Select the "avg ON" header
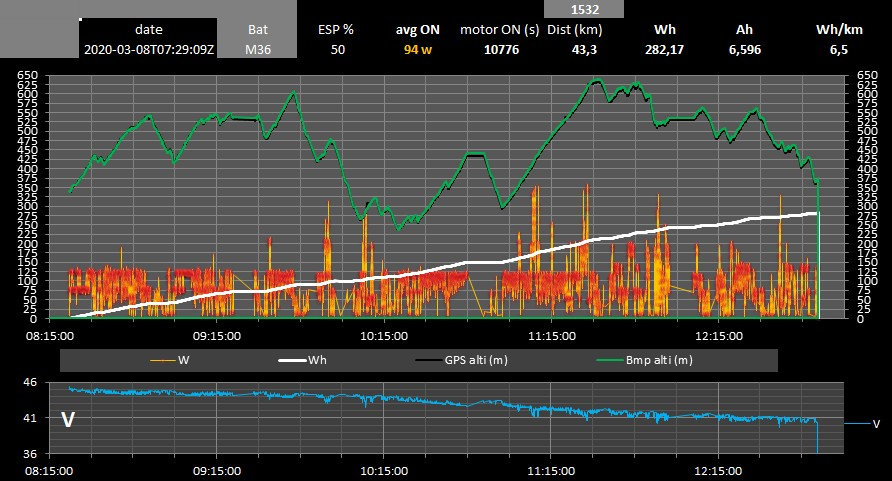 [x=418, y=30]
